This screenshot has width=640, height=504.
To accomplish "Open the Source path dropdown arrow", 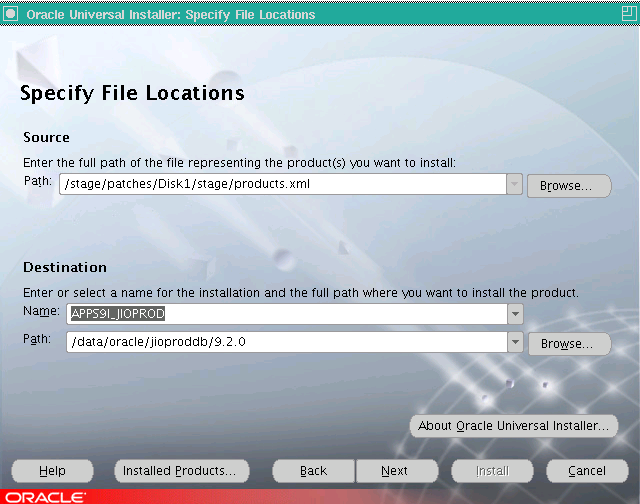I will tap(514, 184).
